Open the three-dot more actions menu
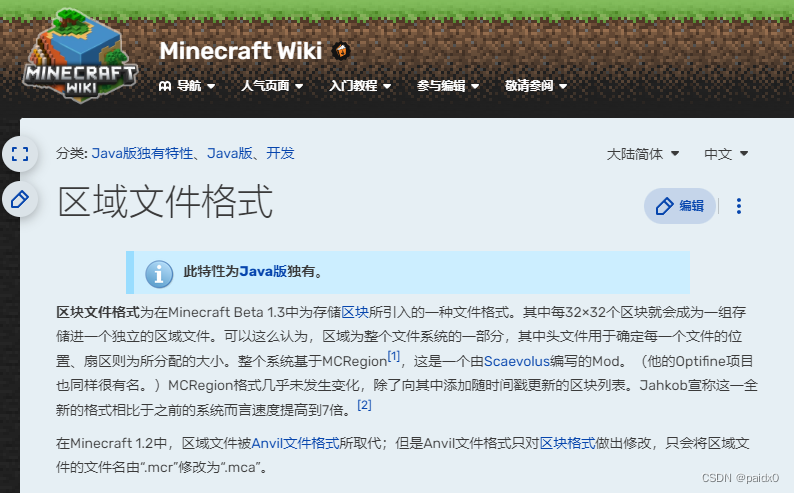This screenshot has width=794, height=493. click(739, 206)
